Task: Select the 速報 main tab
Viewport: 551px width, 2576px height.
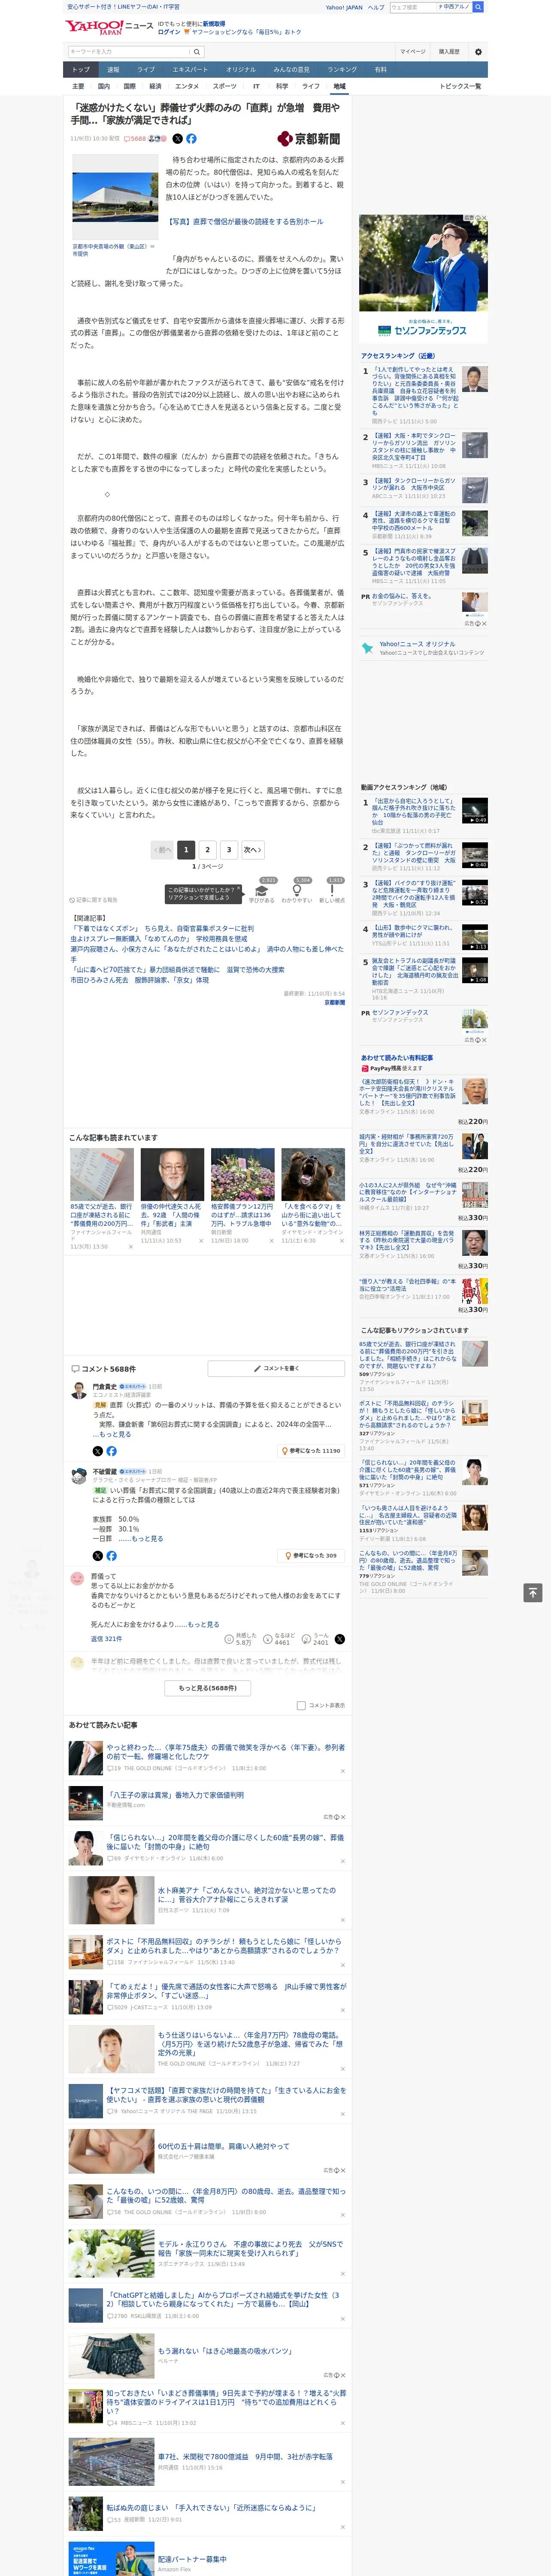Action: [x=113, y=70]
